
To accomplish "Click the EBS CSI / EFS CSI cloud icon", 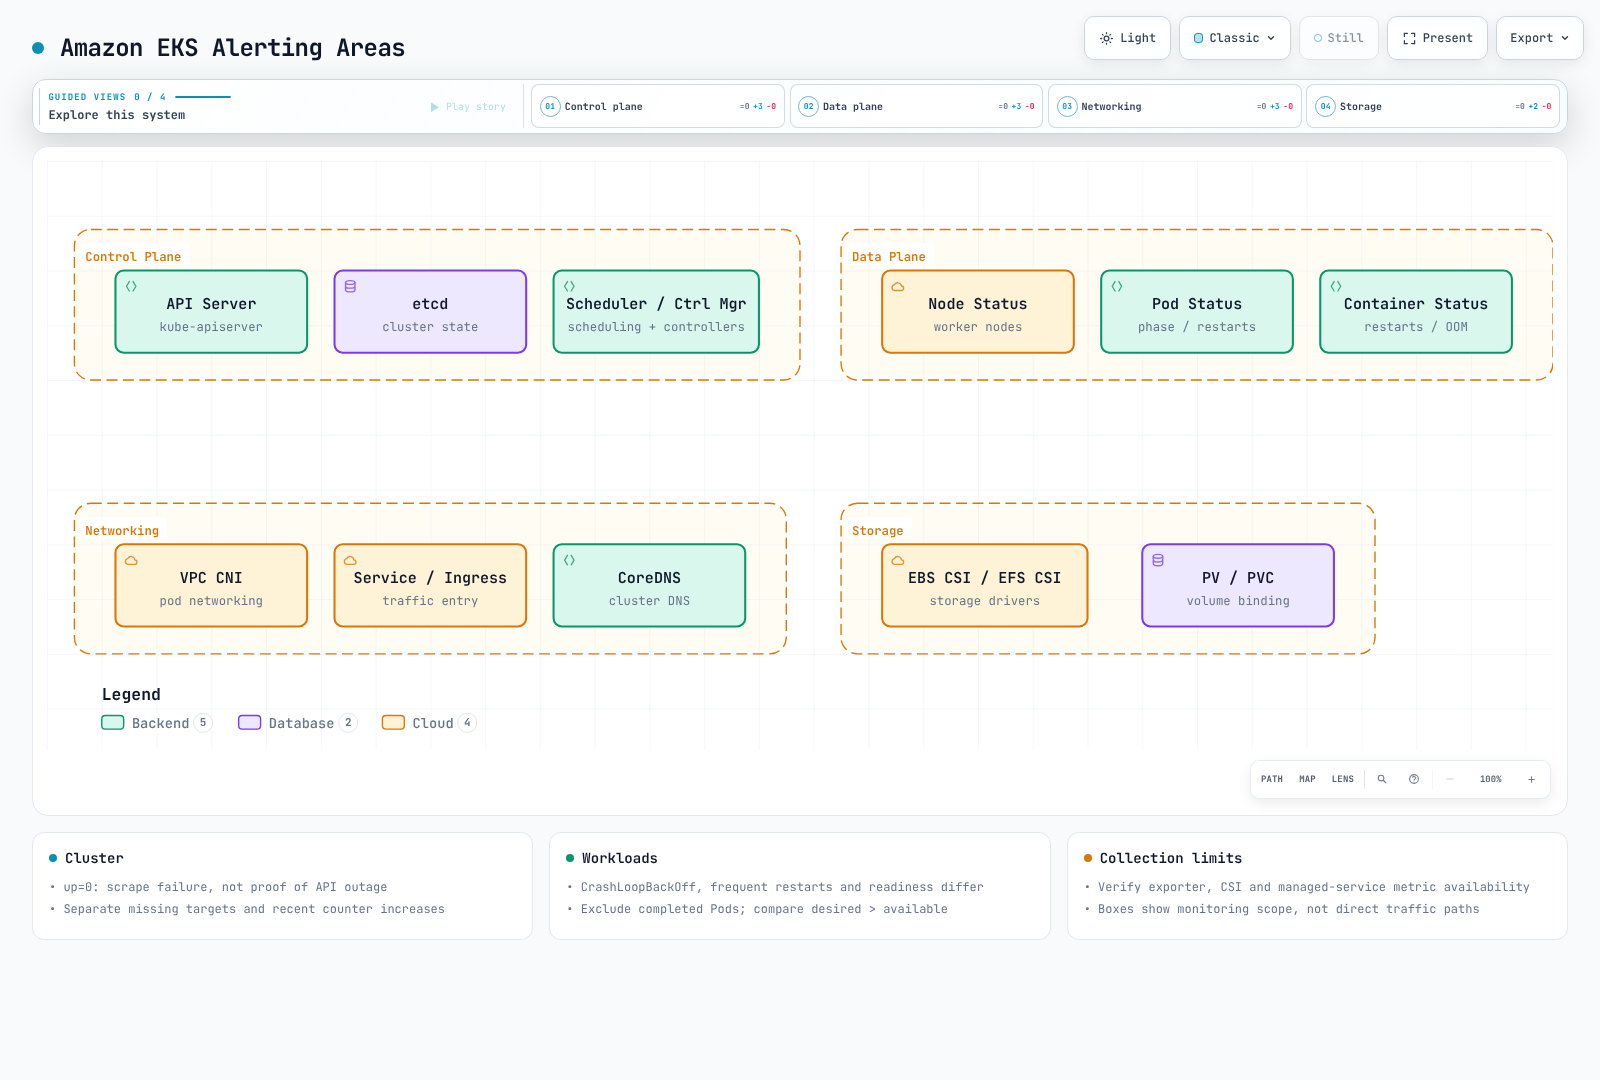I will coord(898,560).
